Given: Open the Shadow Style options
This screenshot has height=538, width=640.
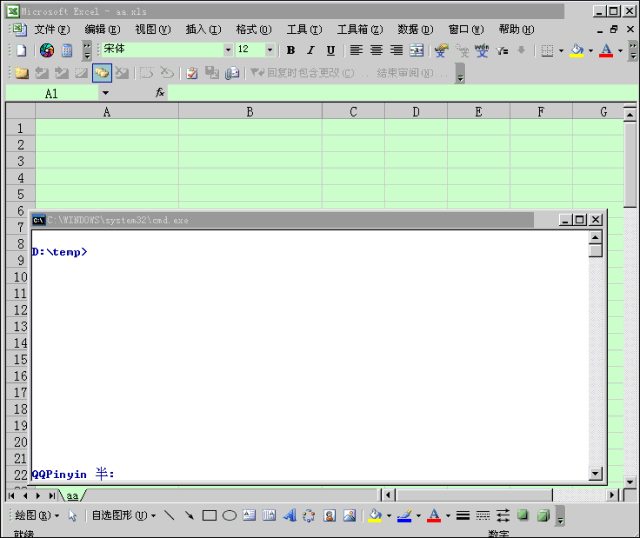Looking at the screenshot, I should click(523, 516).
